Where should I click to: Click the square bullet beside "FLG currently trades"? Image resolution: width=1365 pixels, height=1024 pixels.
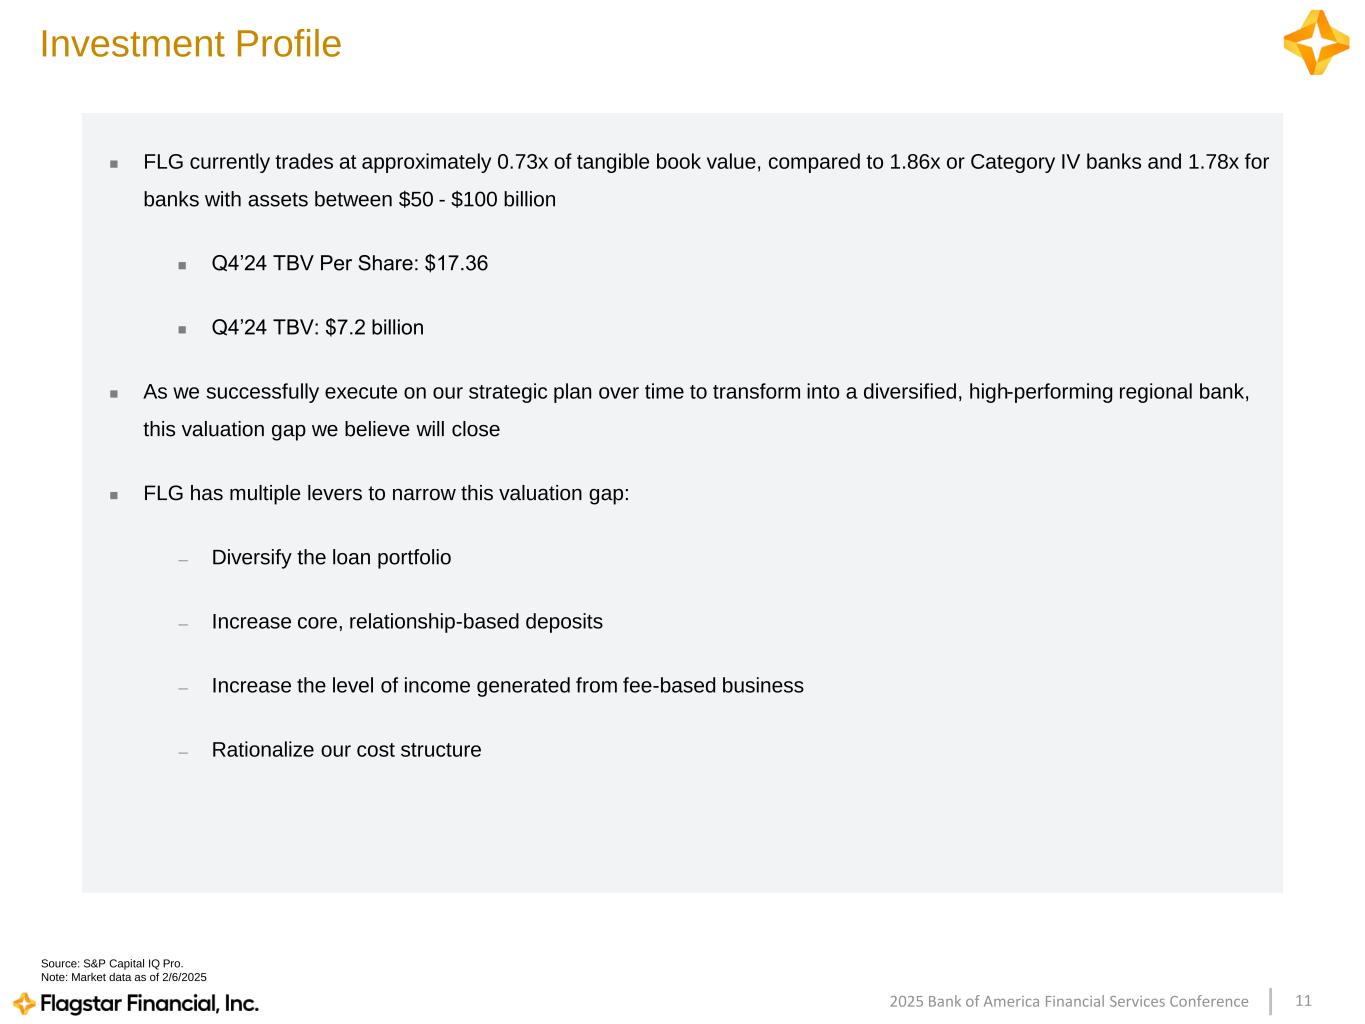114,163
